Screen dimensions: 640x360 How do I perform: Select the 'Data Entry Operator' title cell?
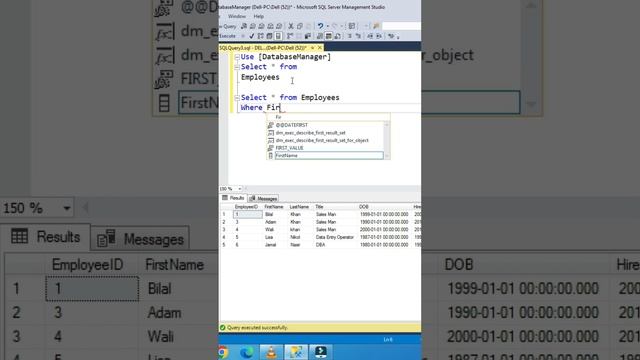click(x=335, y=237)
